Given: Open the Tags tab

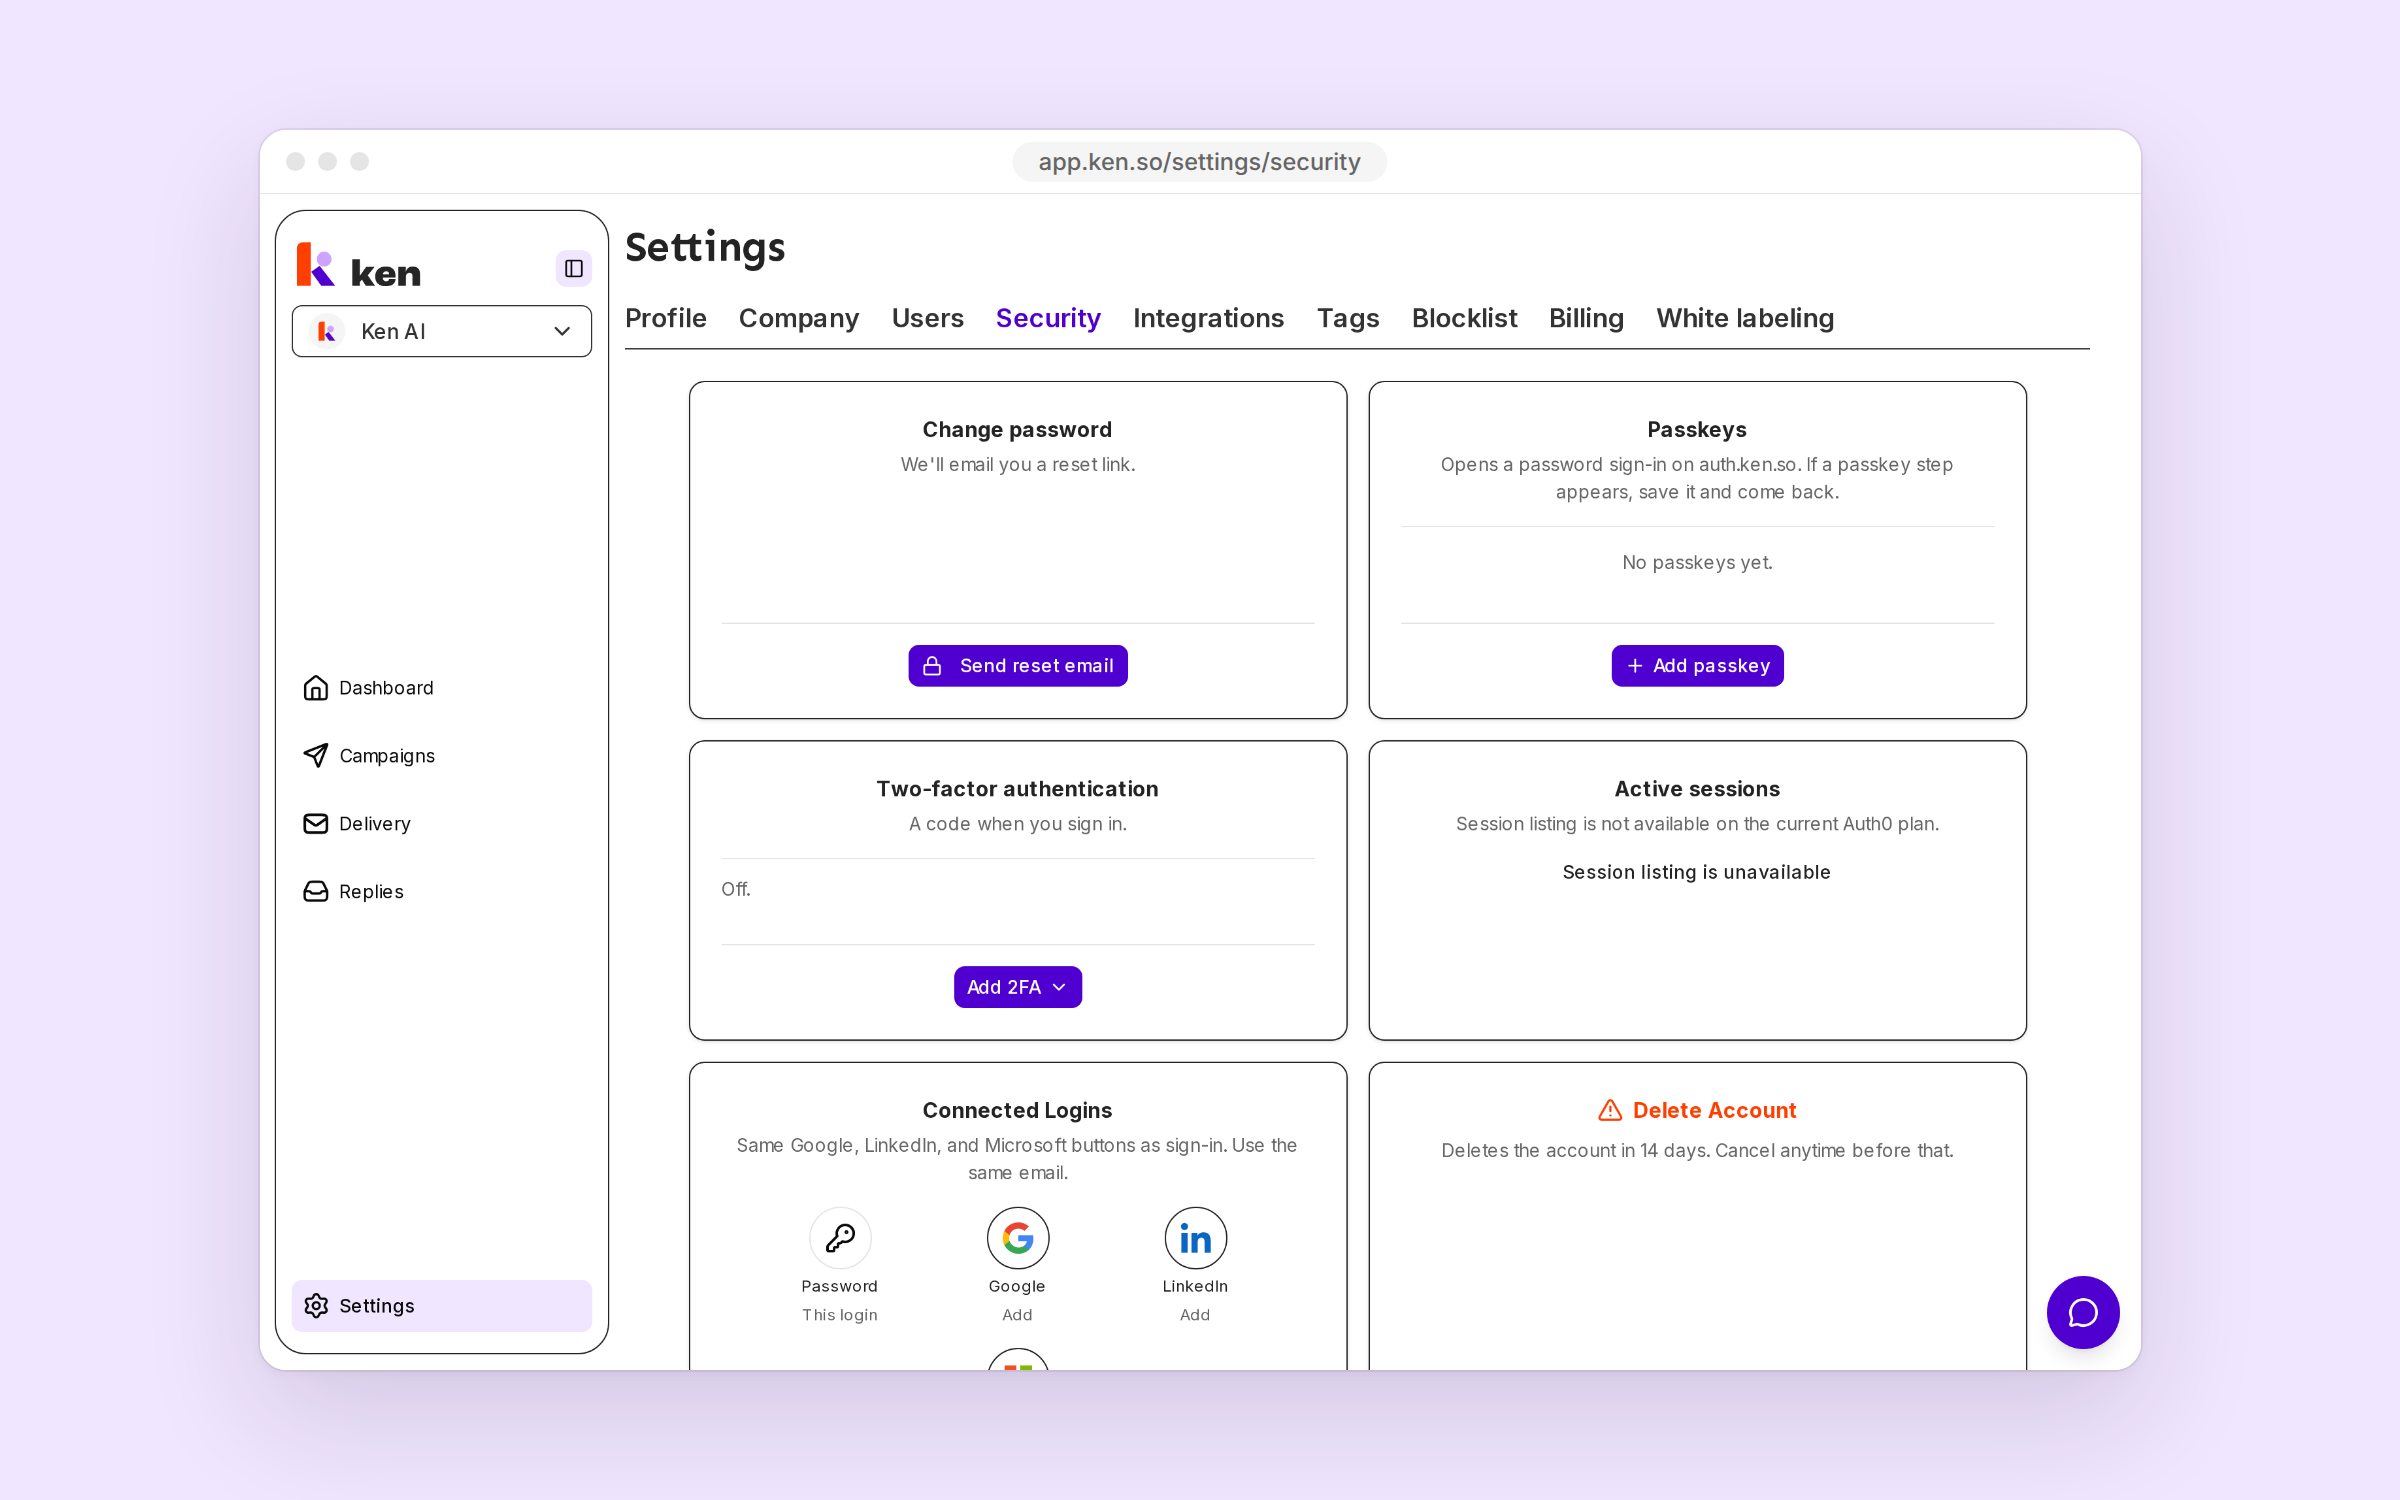Looking at the screenshot, I should click(x=1348, y=318).
